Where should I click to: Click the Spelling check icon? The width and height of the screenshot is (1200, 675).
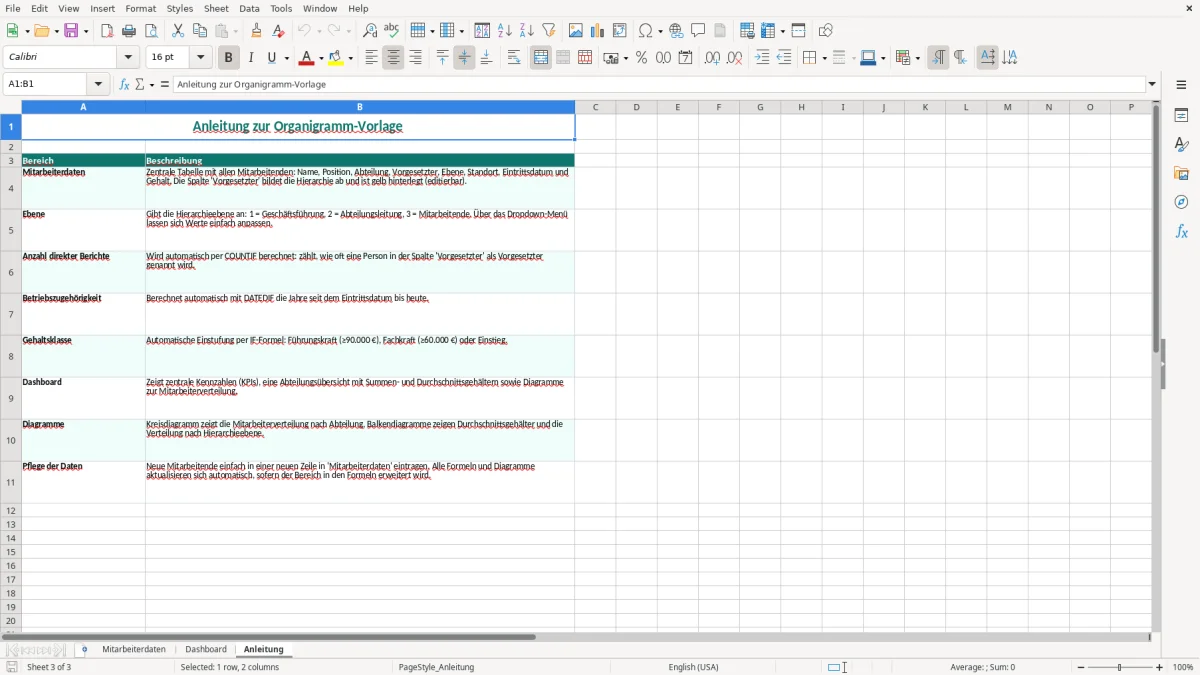click(392, 31)
